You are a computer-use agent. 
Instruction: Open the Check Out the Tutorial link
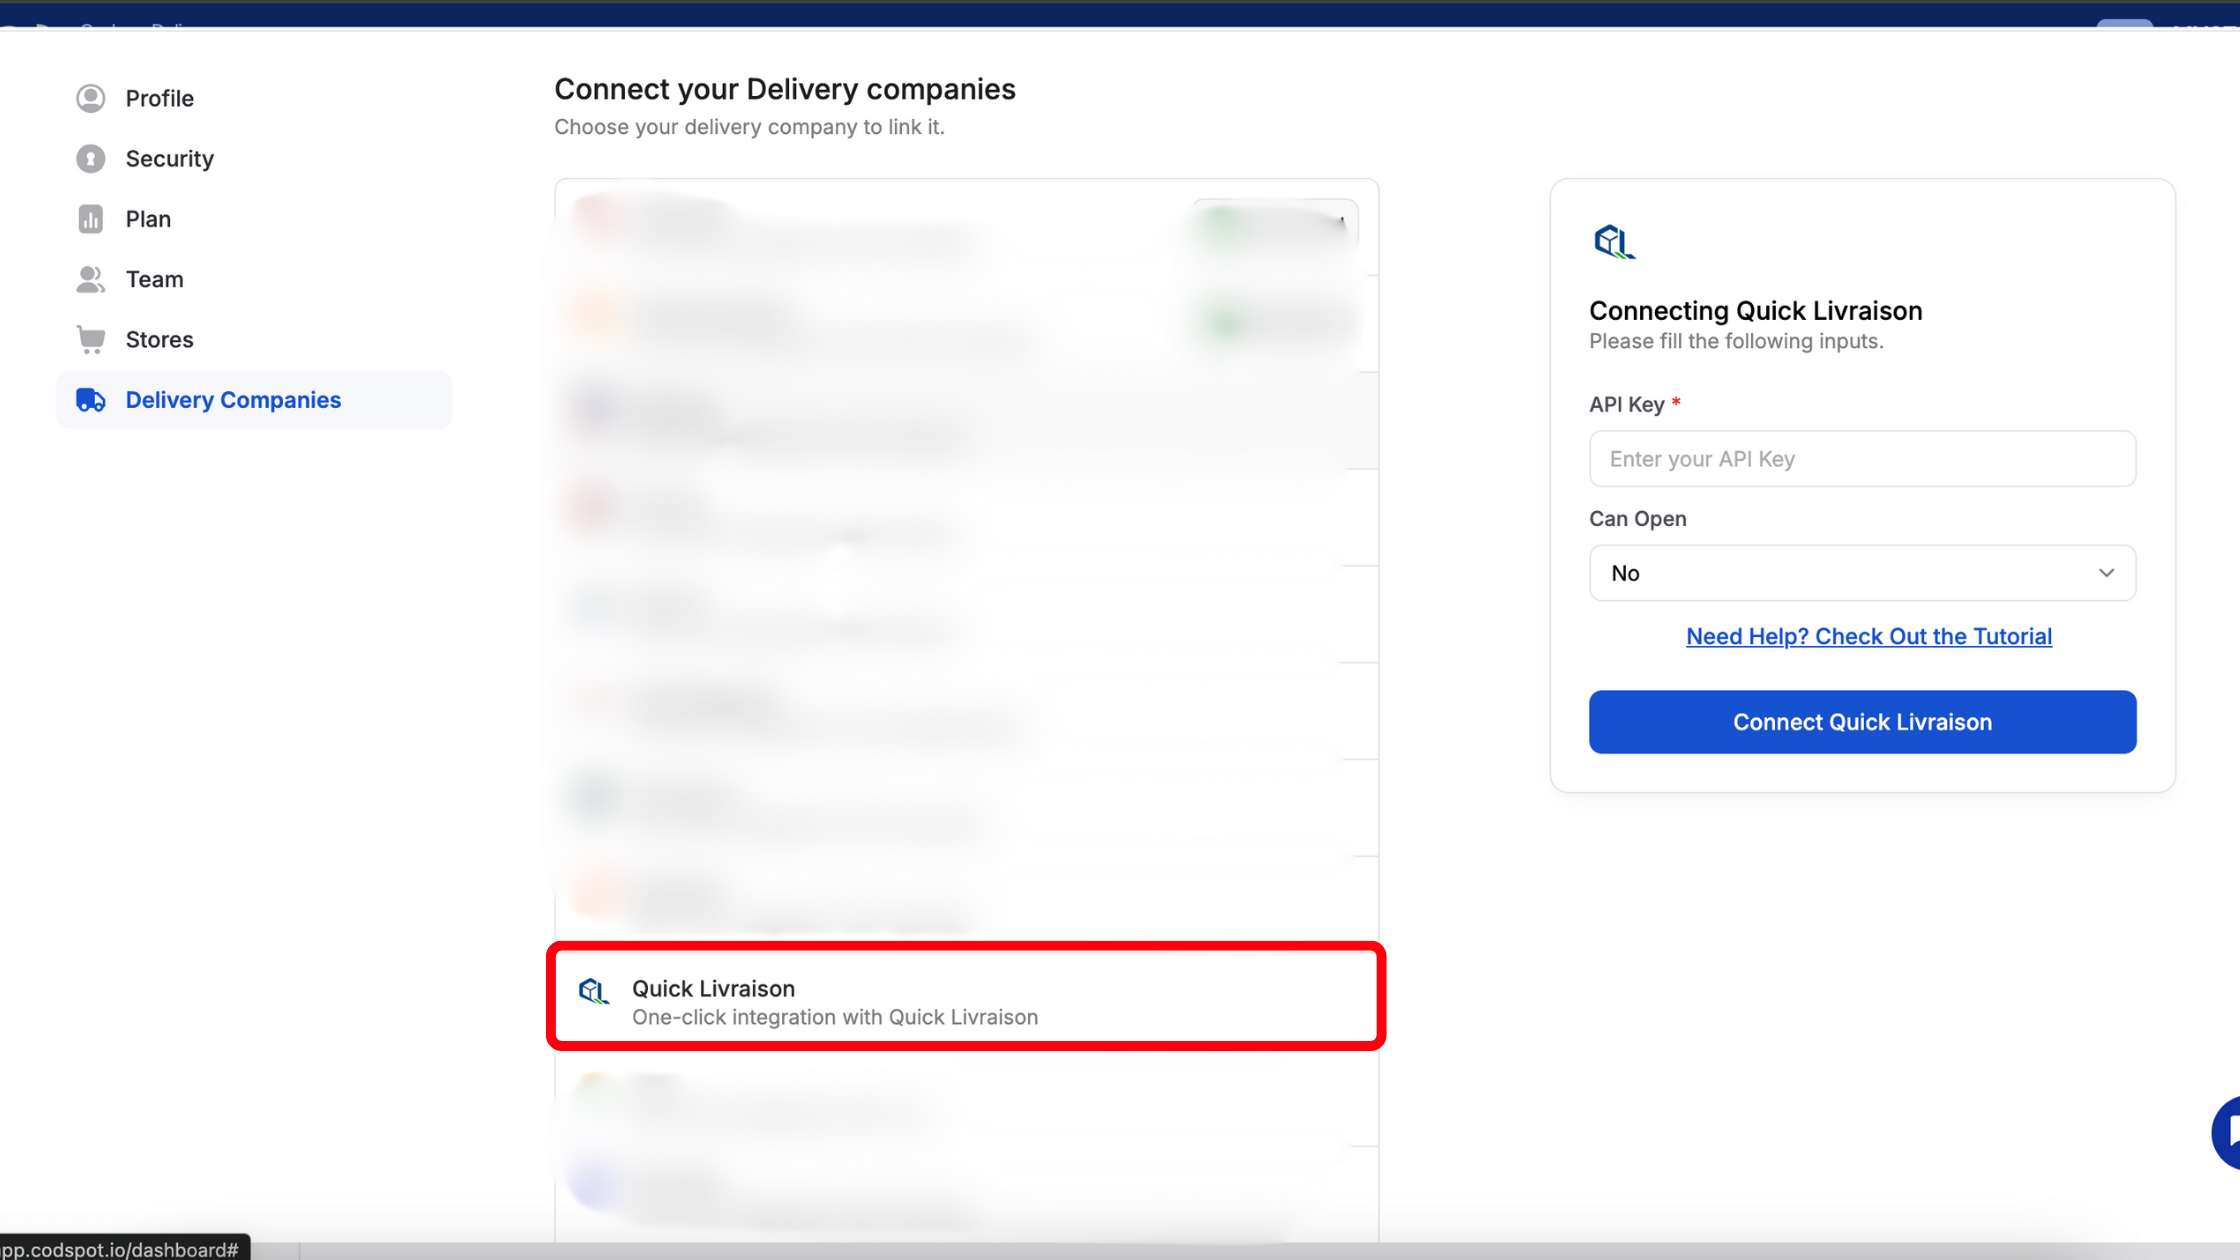1868,636
